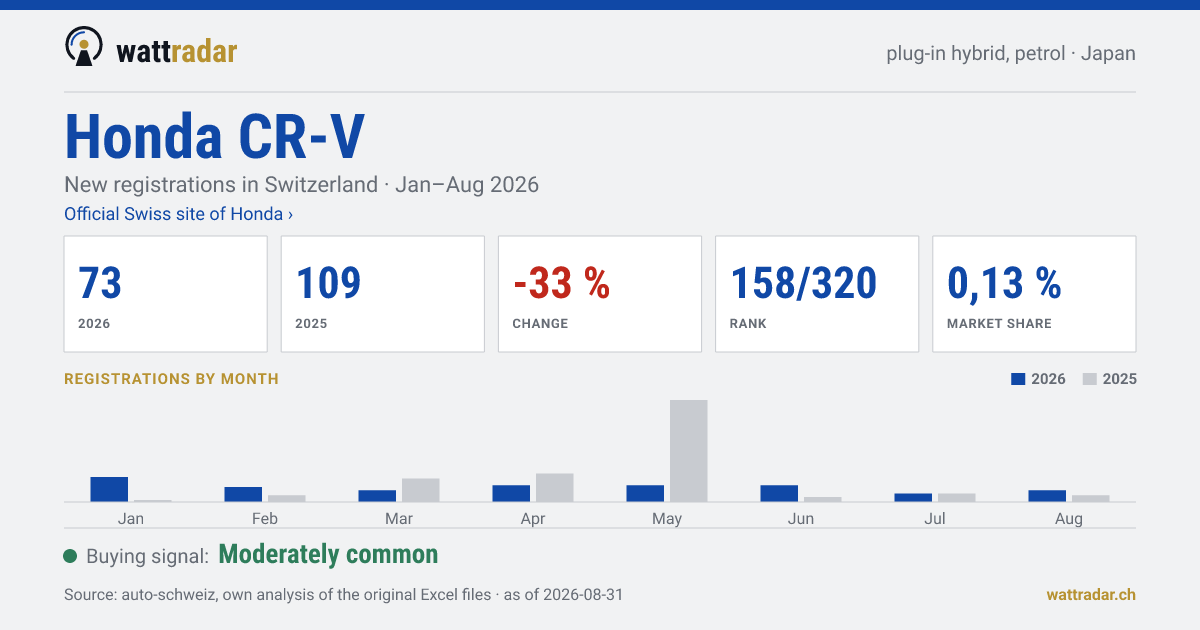The width and height of the screenshot is (1200, 630).
Task: Click the Source: auto-schweiz footer text
Action: (343, 594)
